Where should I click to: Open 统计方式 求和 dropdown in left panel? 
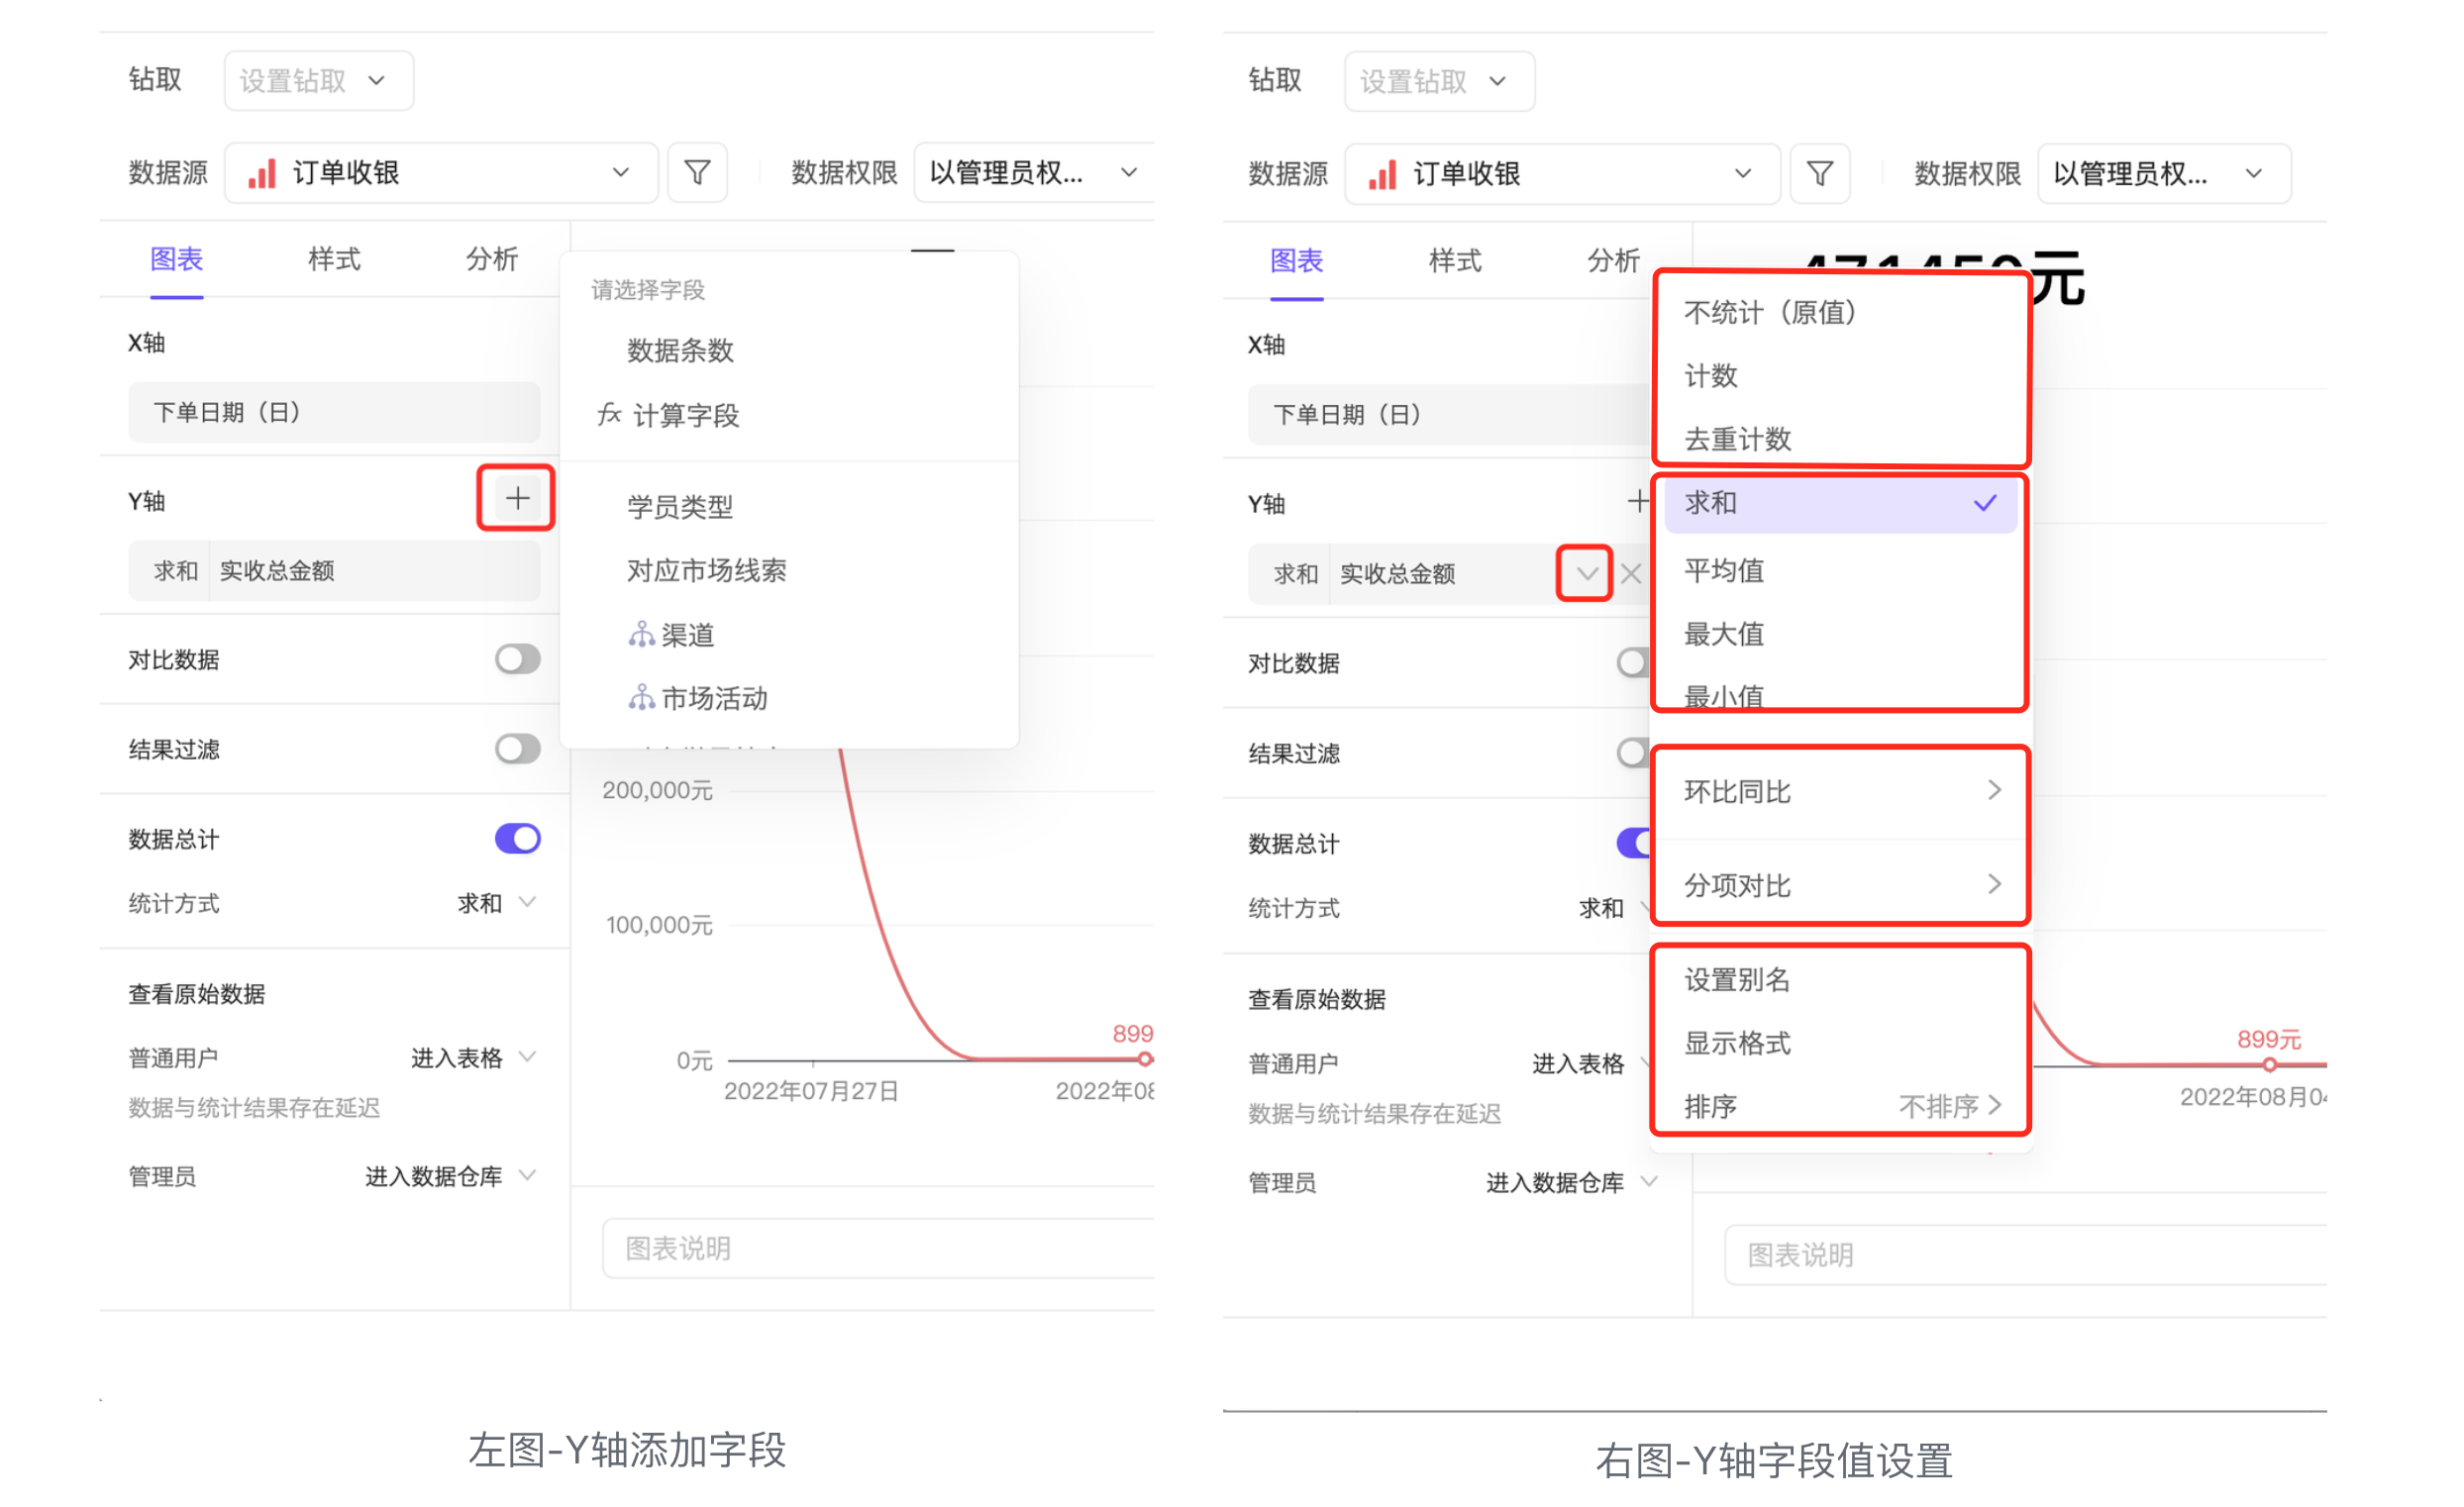498,903
